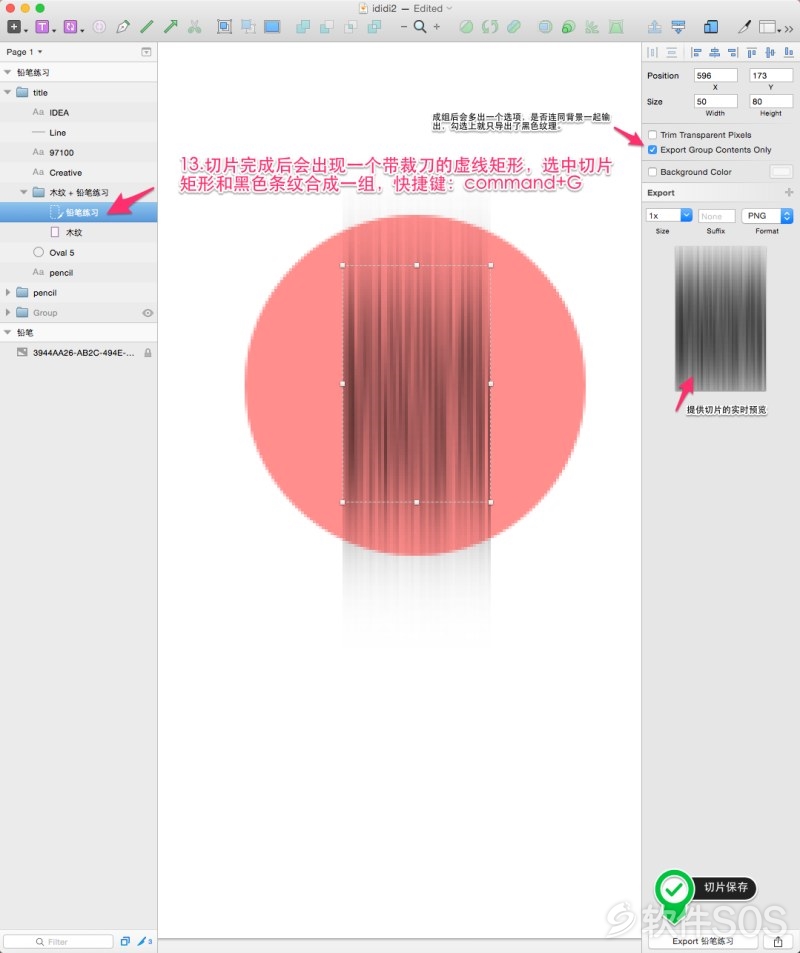The image size is (800, 953).
Task: Align selected layers to the left edge
Action: [696, 53]
